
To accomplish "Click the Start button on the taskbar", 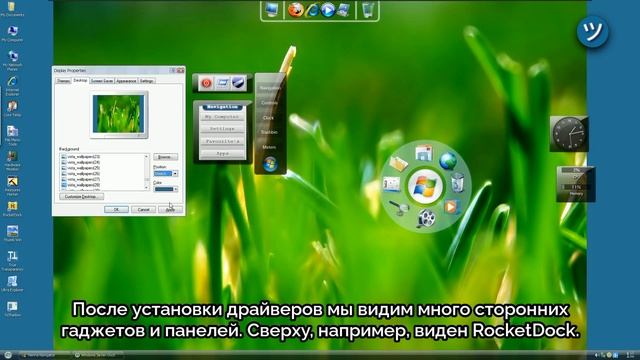I will tap(8, 355).
